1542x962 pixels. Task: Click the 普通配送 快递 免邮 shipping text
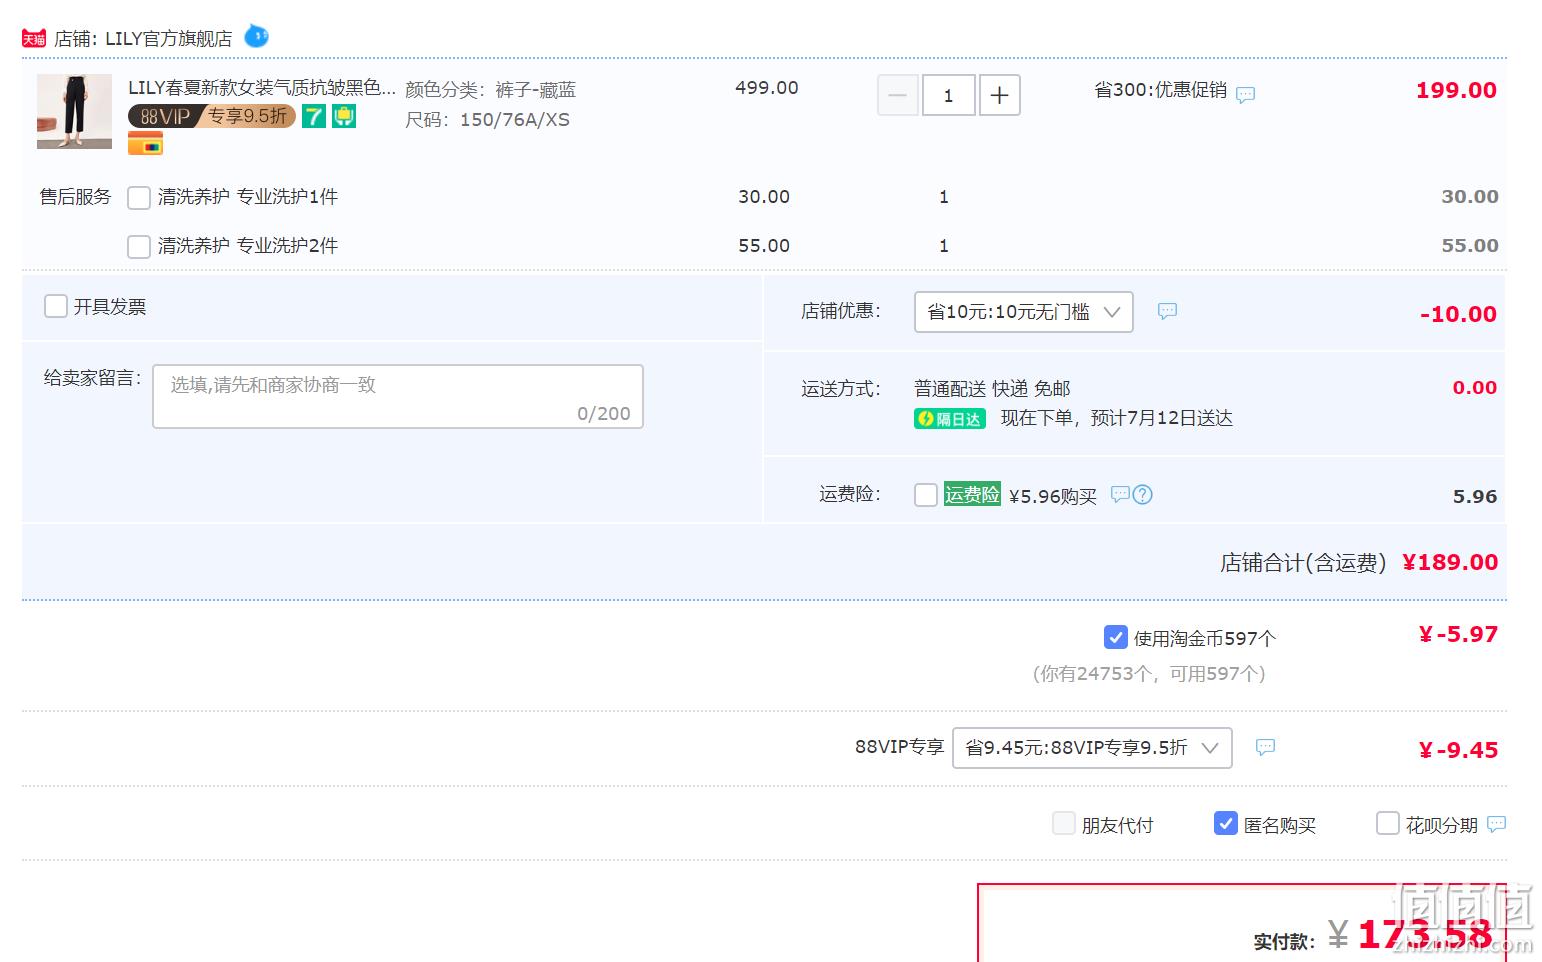(992, 388)
